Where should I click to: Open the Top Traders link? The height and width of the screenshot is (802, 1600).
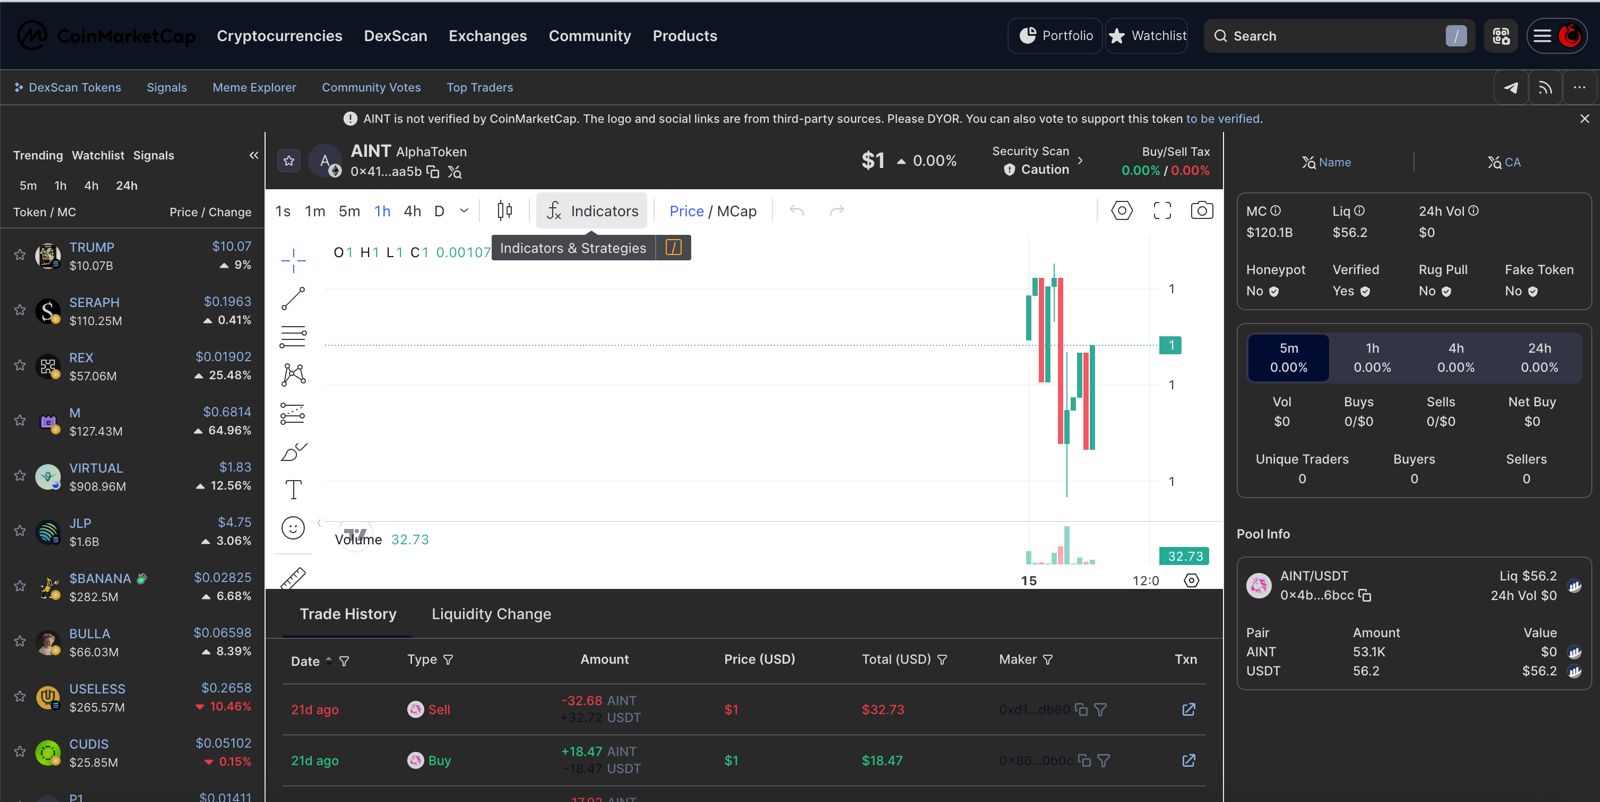pos(480,88)
